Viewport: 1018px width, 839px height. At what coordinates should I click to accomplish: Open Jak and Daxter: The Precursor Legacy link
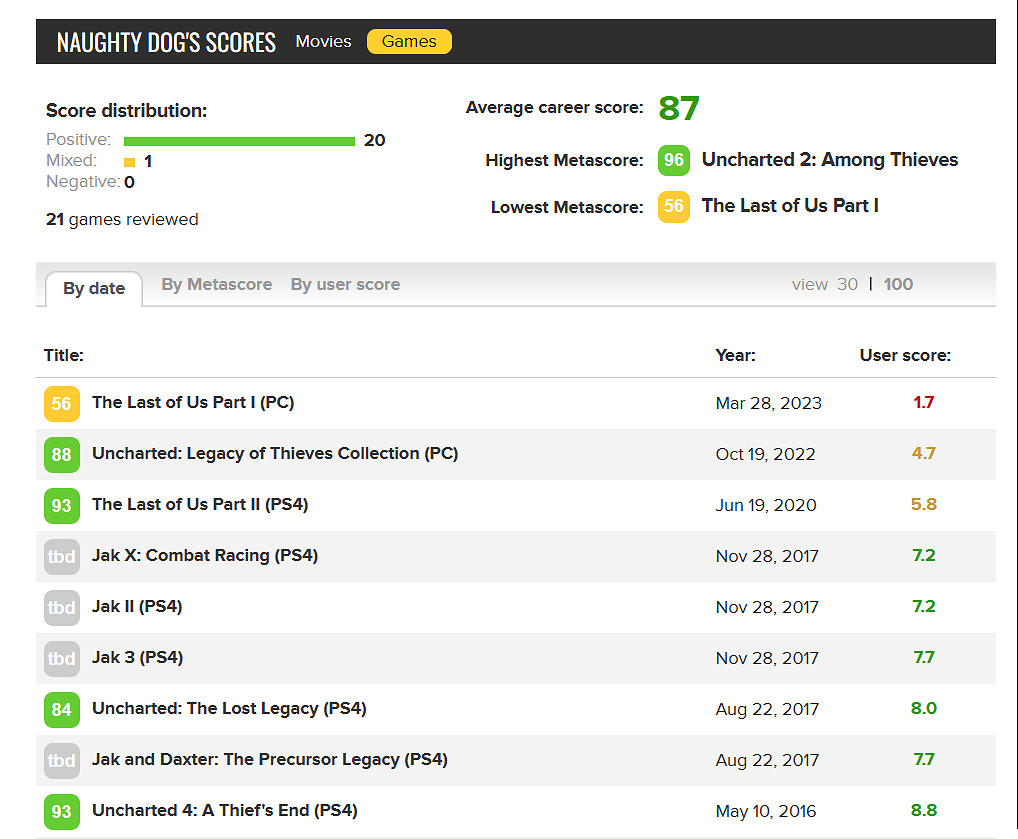269,760
